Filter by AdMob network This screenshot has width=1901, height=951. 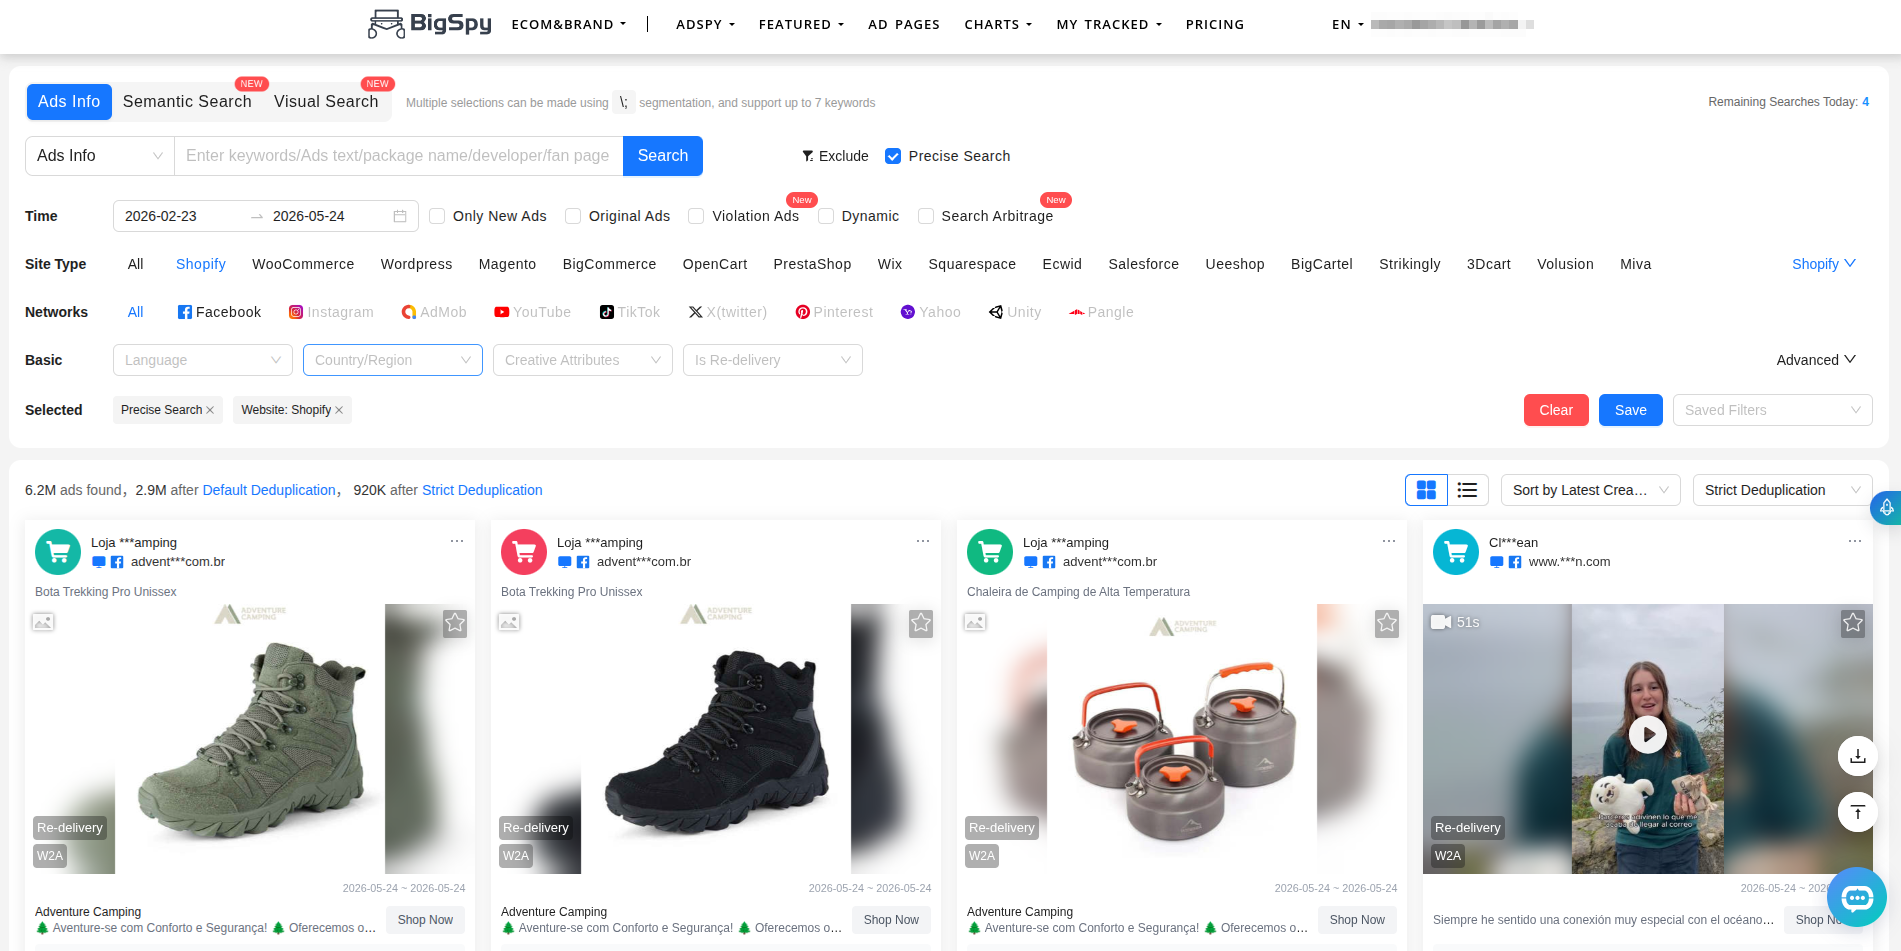pyautogui.click(x=434, y=312)
